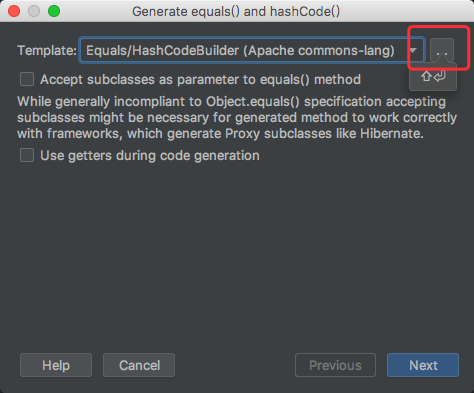Viewport: 474px width, 393px height.
Task: Click the disabled Previous button
Action: point(335,365)
